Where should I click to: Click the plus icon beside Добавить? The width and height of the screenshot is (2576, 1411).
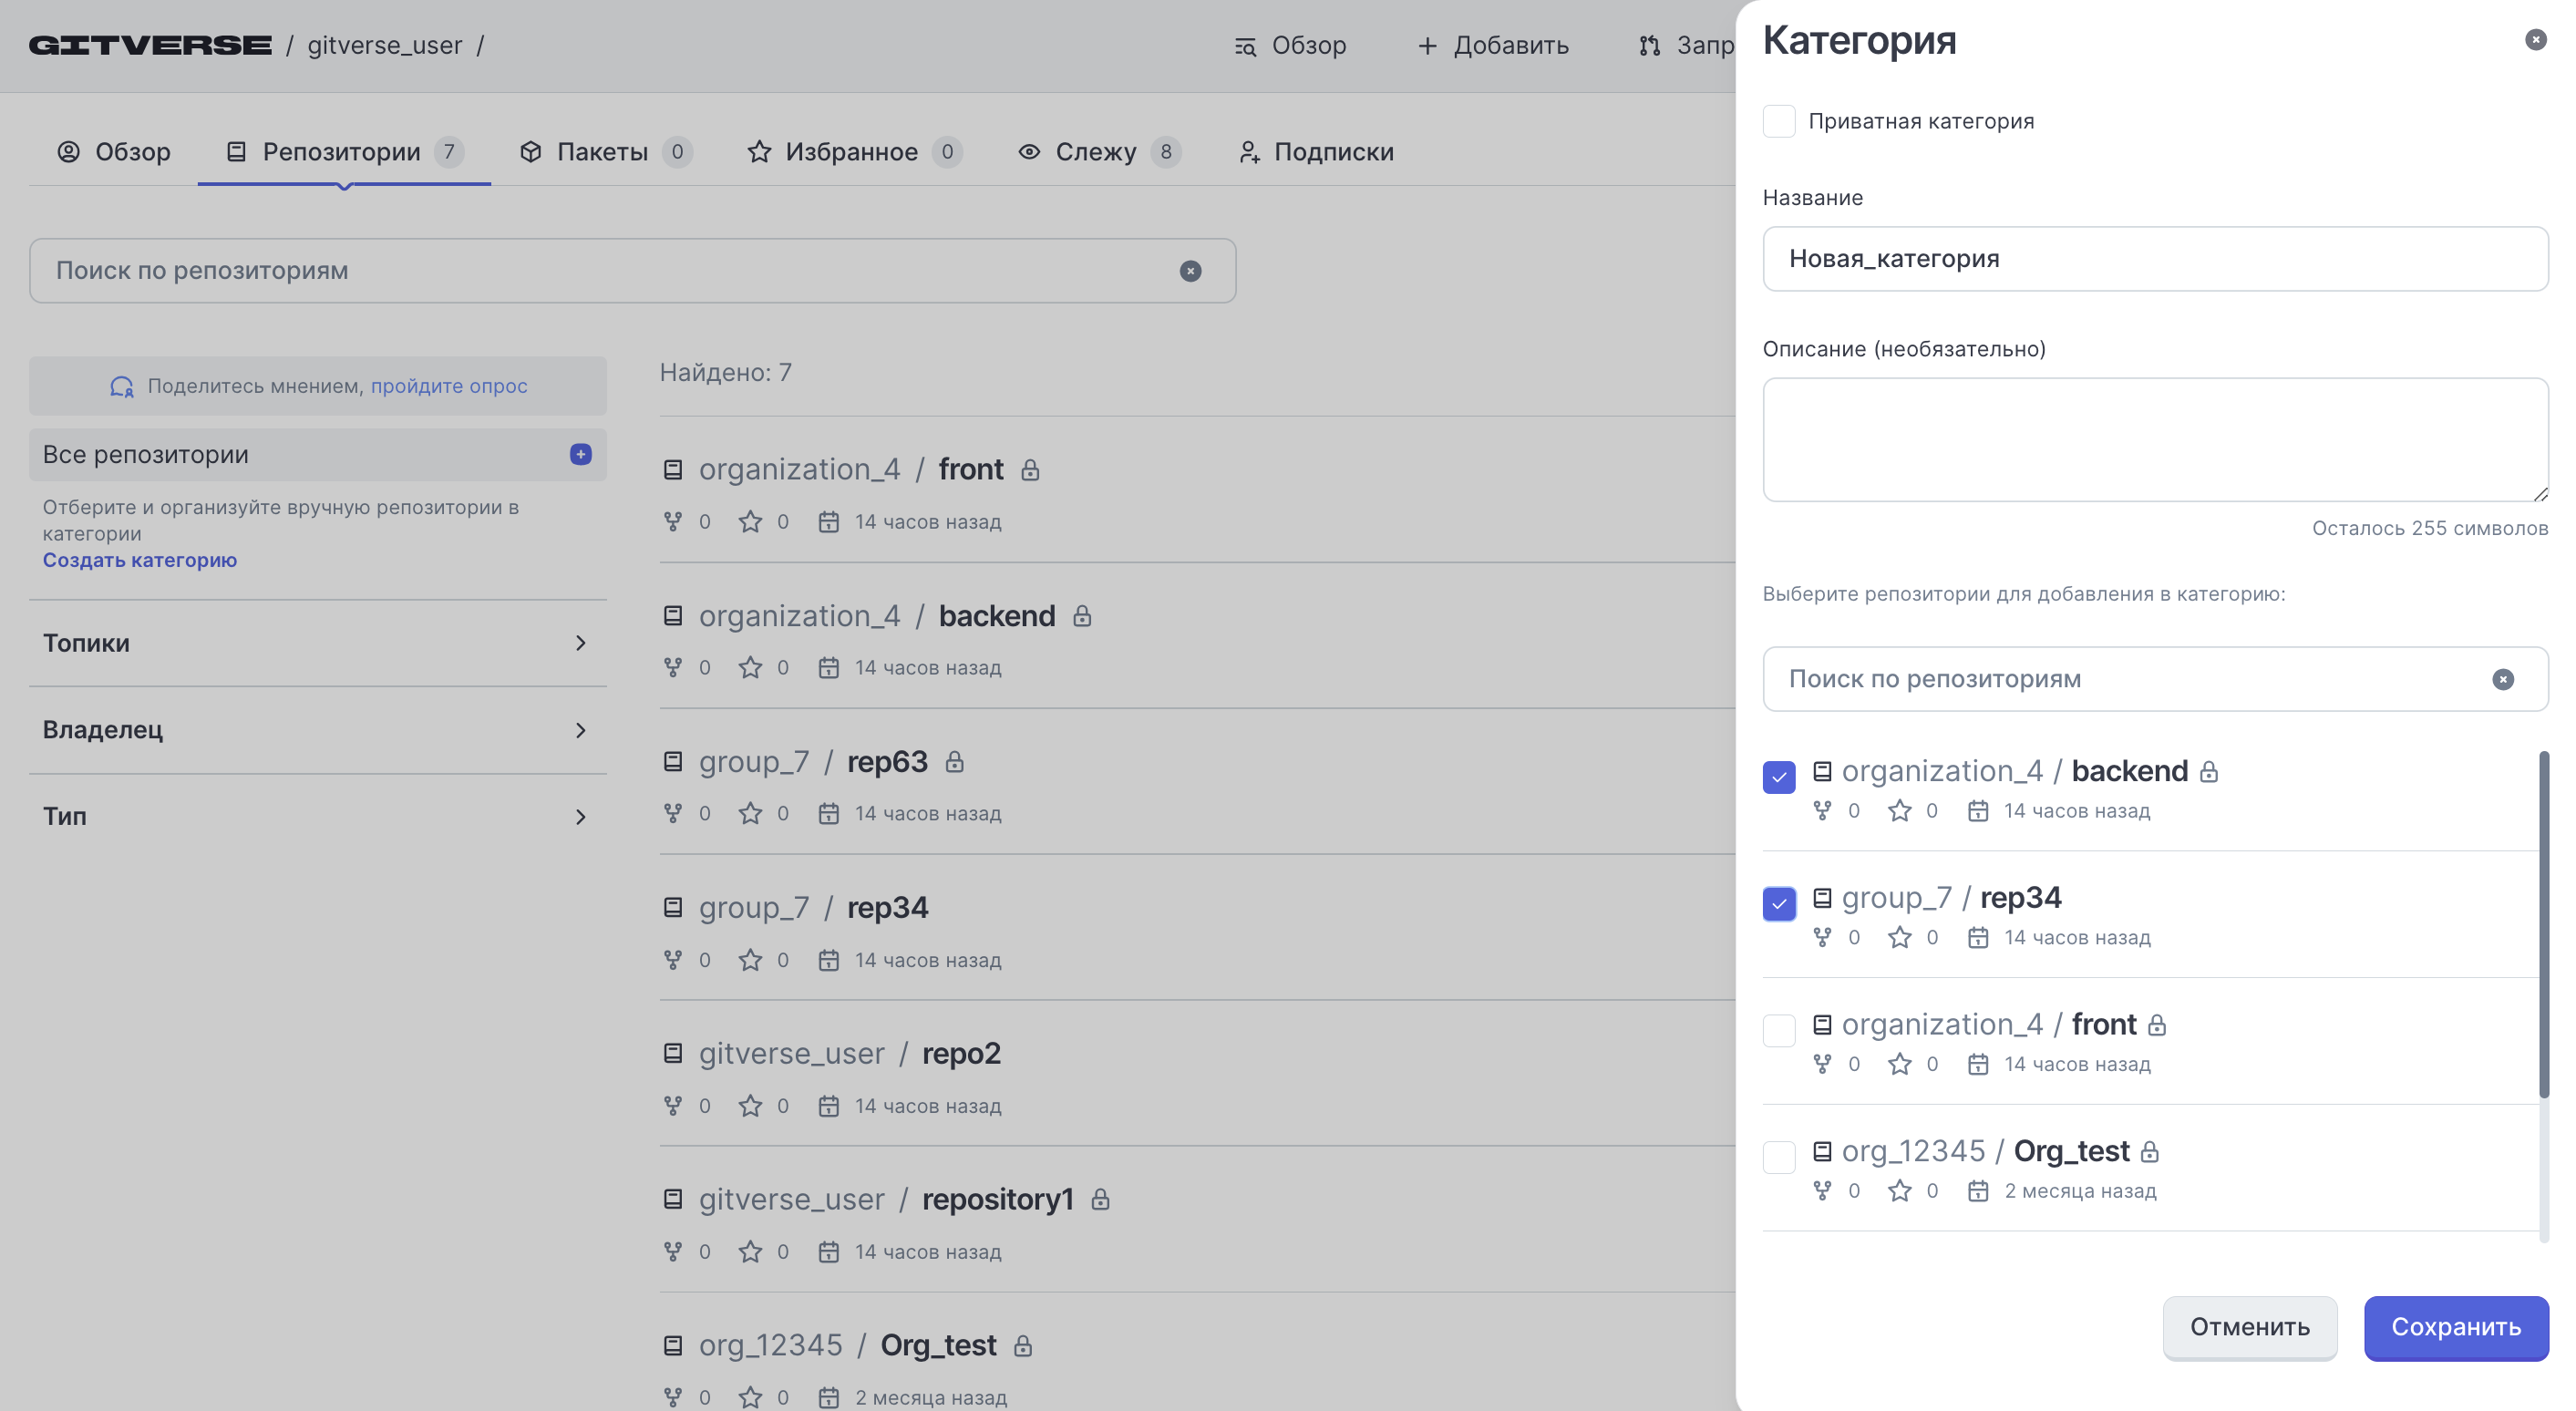pos(1427,46)
